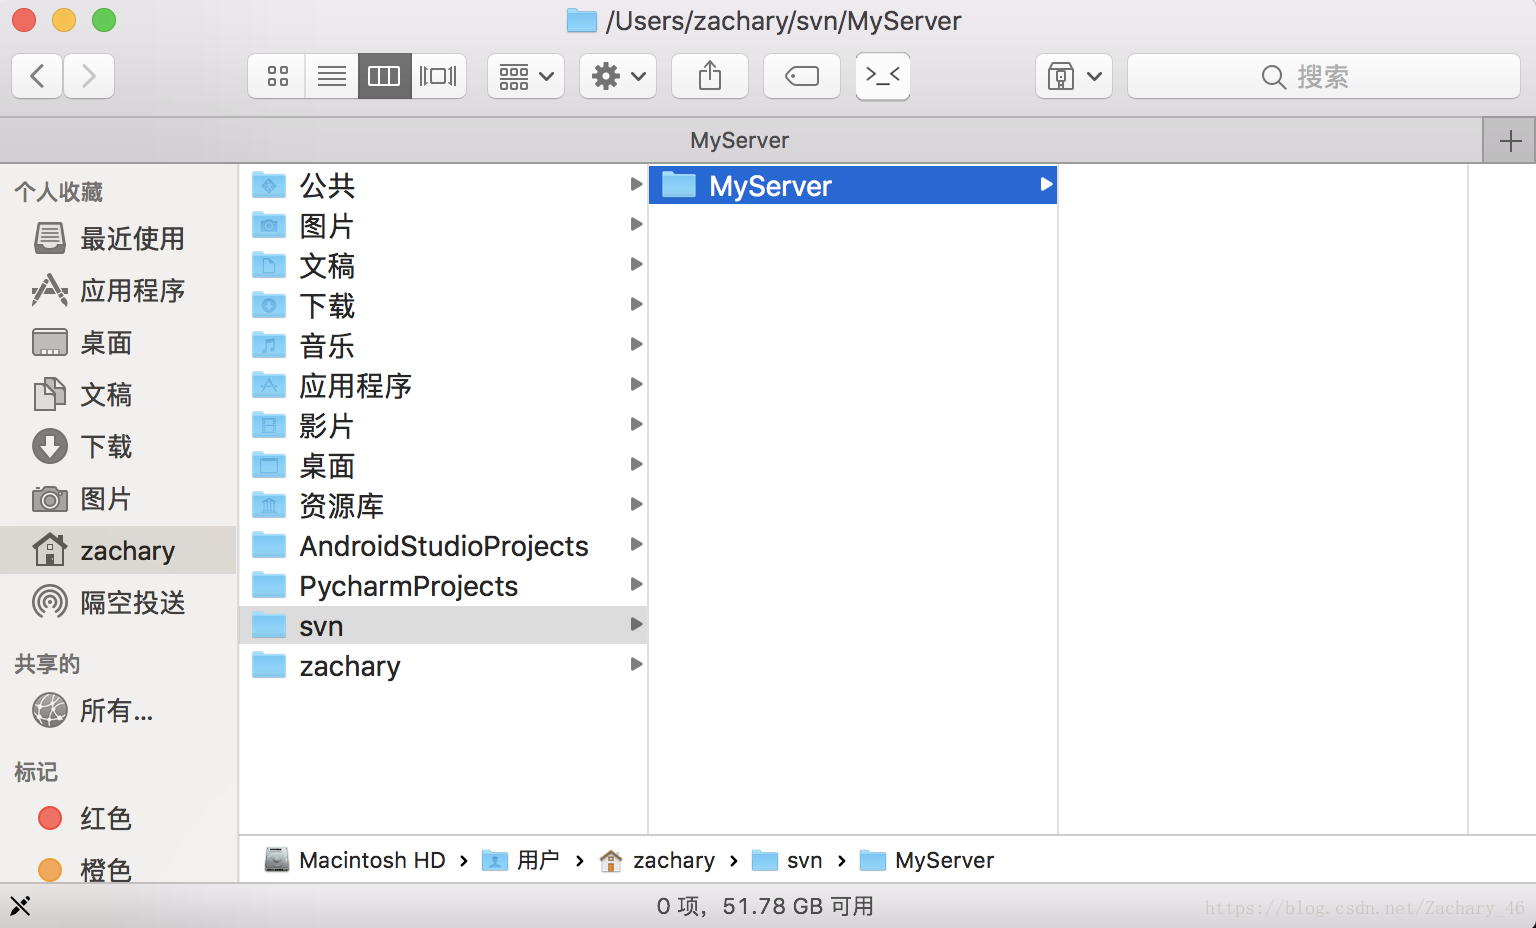
Task: Open 所有… shared items in the sidebar
Action: click(x=118, y=710)
